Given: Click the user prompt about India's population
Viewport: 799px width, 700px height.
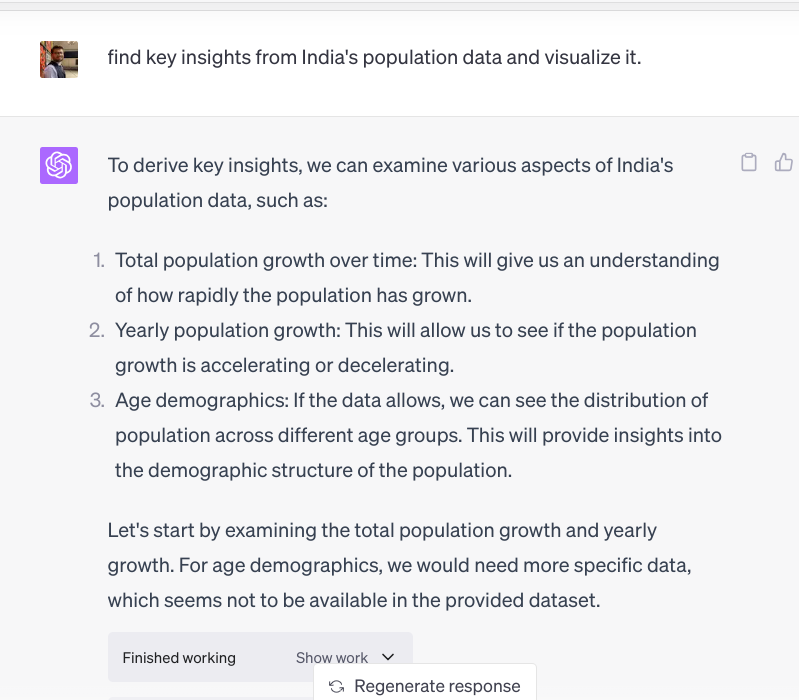Looking at the screenshot, I should [x=374, y=57].
